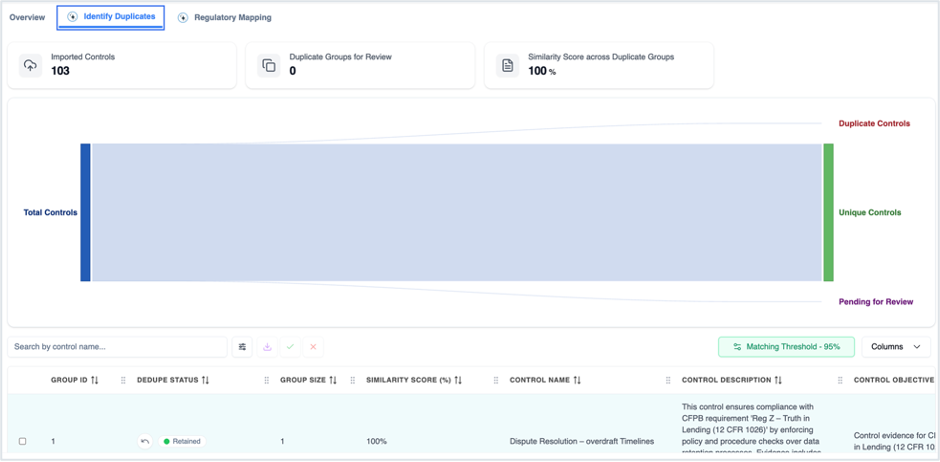Open the Regulatory Mapping tab
Viewport: 940px width, 462px height.
224,18
